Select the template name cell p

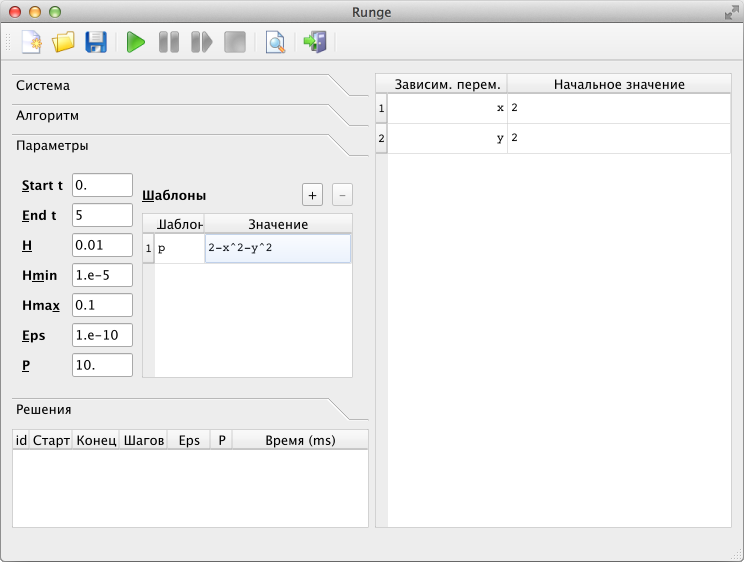tap(179, 248)
